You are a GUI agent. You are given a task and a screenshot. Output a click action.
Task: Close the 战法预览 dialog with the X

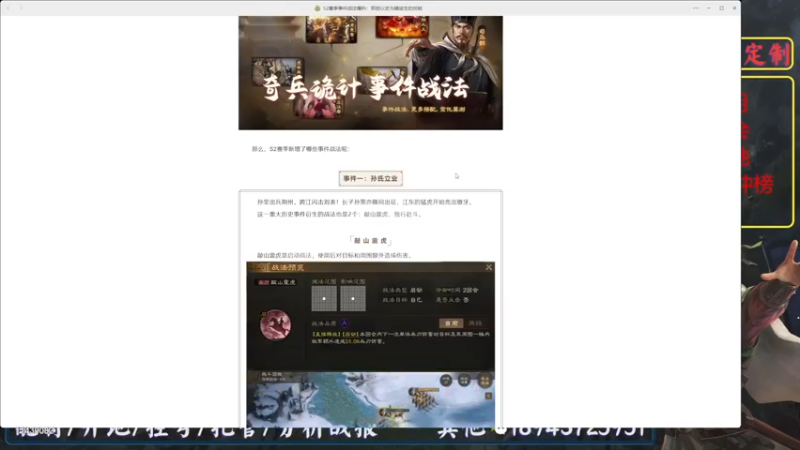click(488, 267)
